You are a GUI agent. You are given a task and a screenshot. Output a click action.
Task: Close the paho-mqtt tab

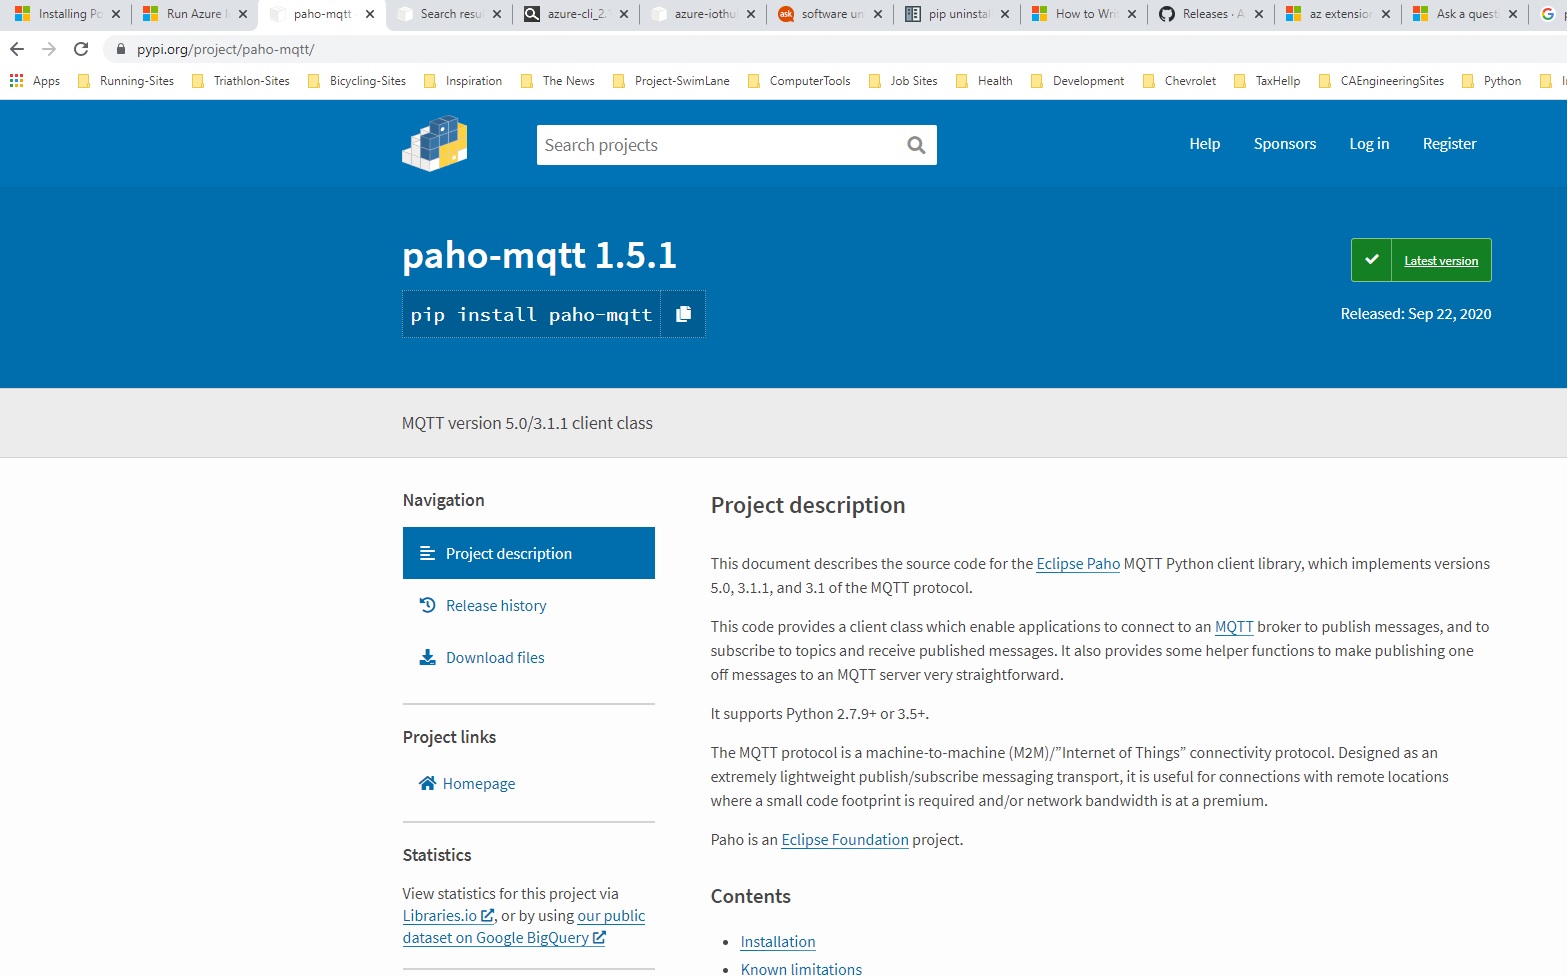tap(370, 14)
